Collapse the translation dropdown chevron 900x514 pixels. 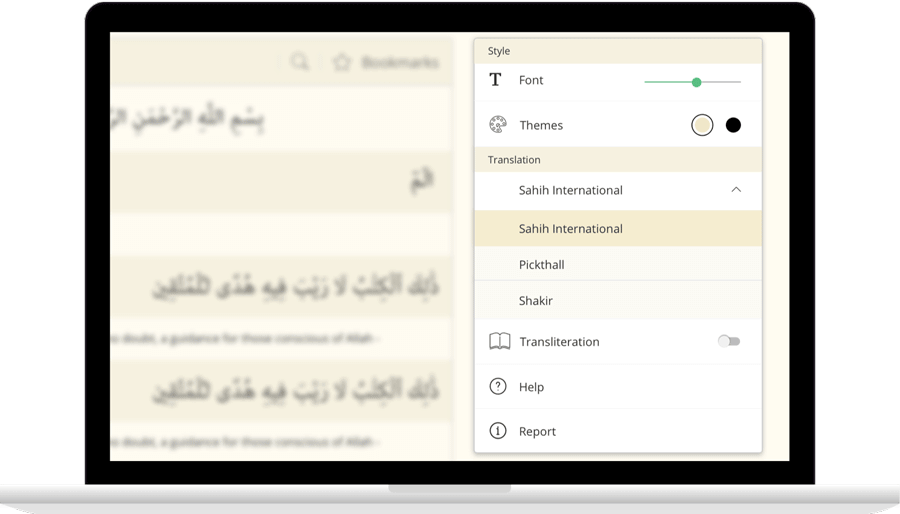tap(736, 190)
